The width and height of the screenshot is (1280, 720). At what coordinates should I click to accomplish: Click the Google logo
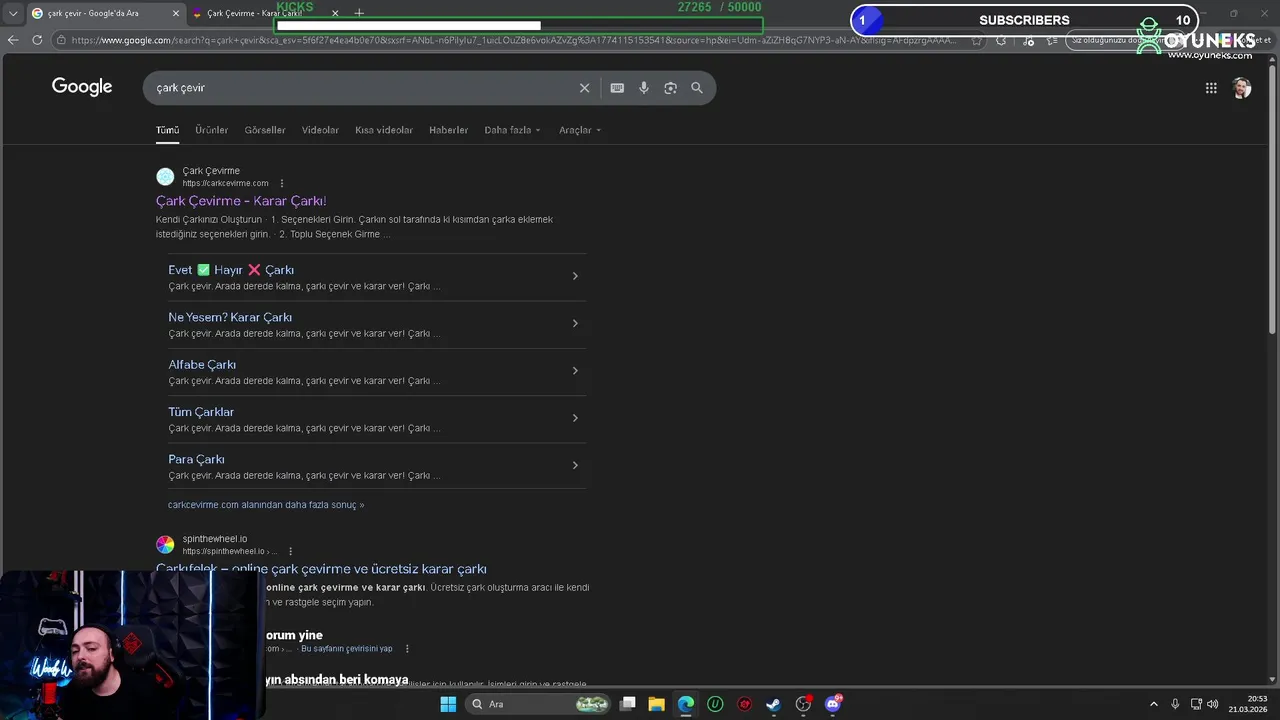[x=82, y=87]
